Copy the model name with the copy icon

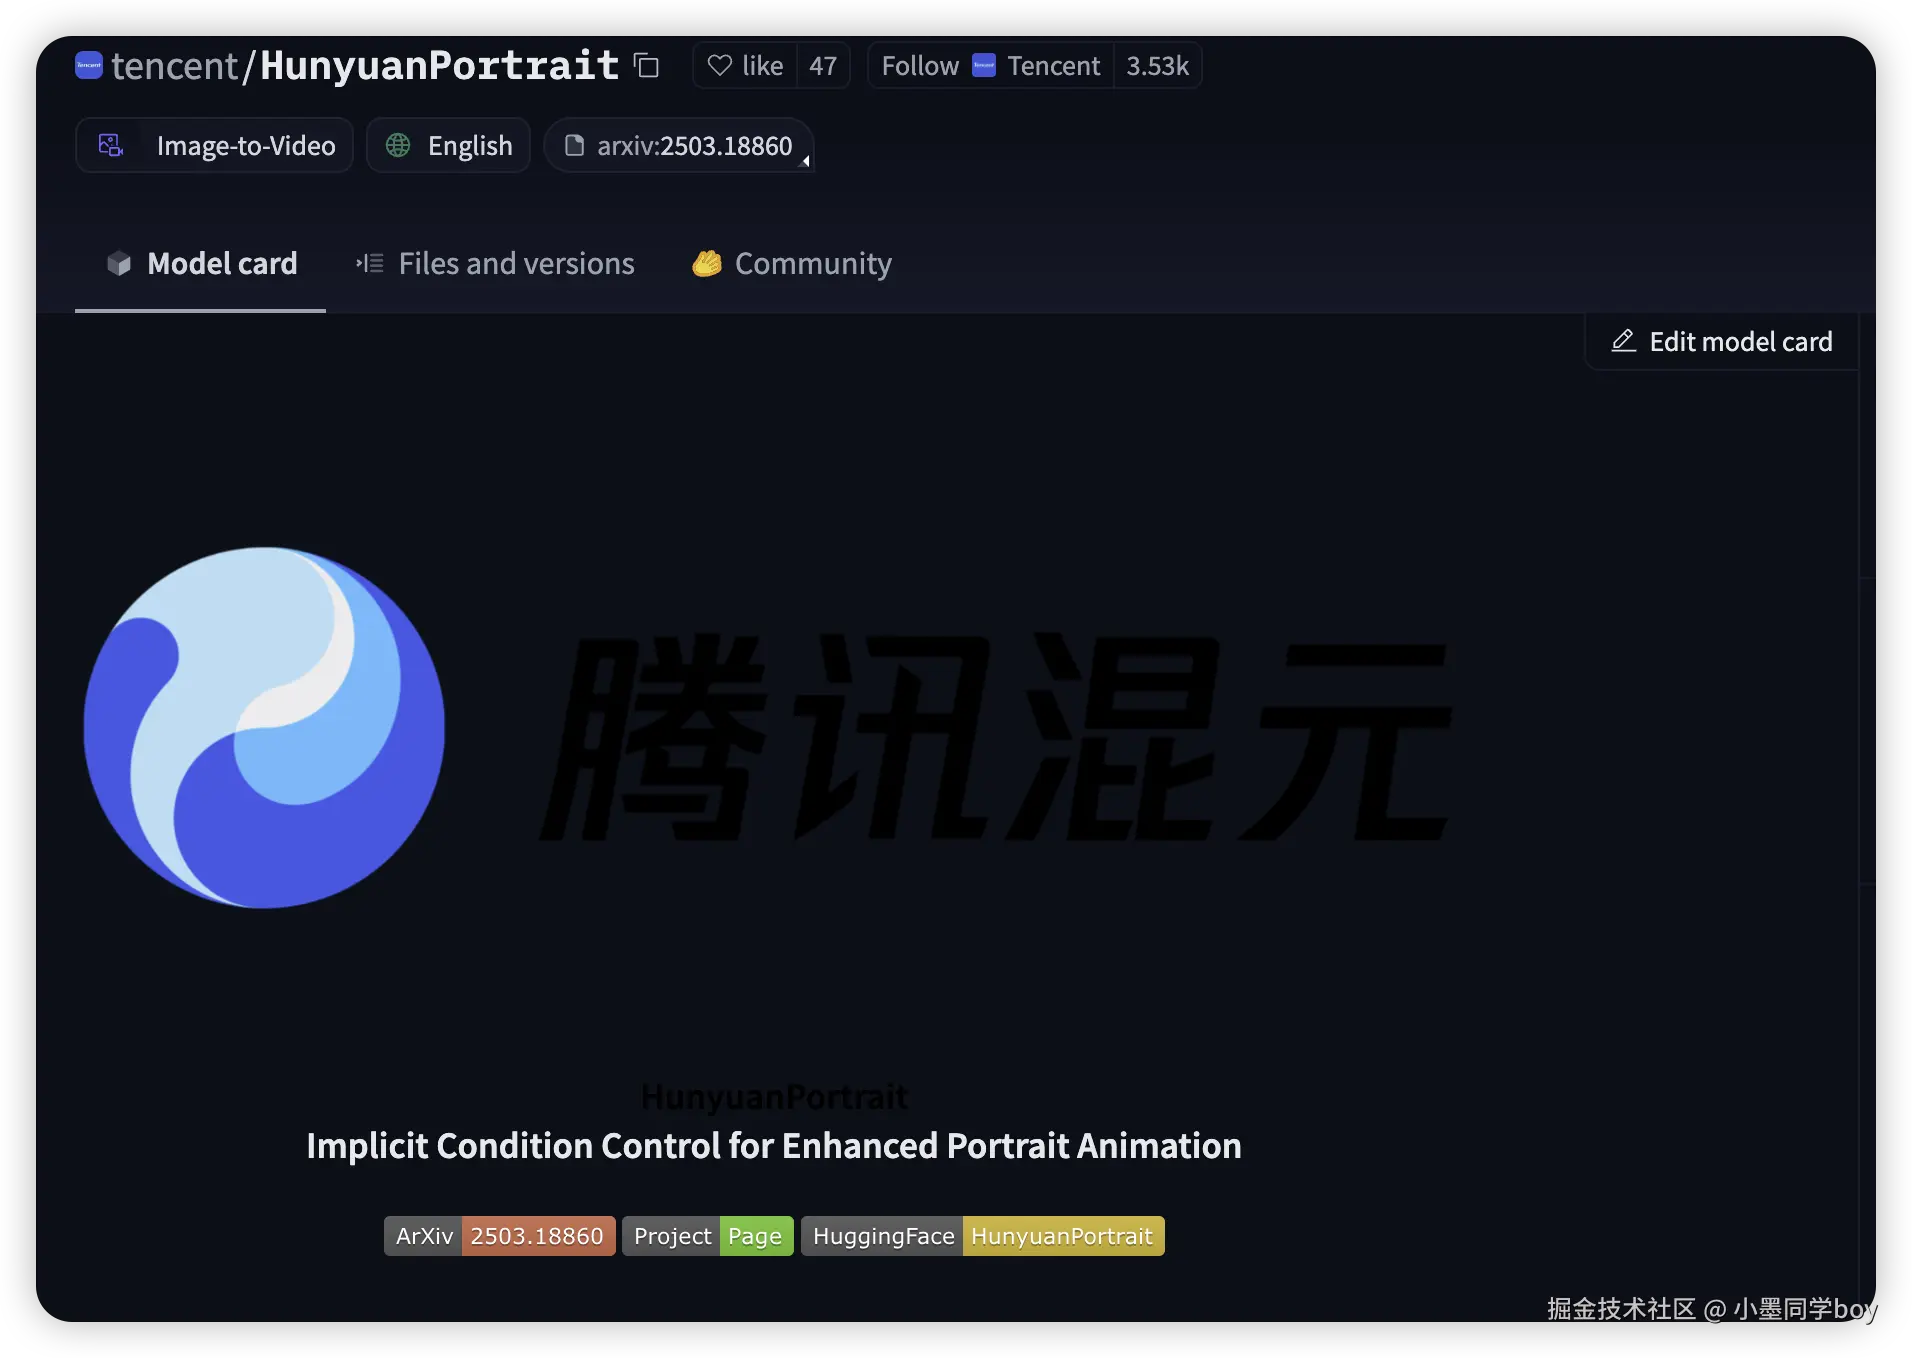click(x=647, y=66)
